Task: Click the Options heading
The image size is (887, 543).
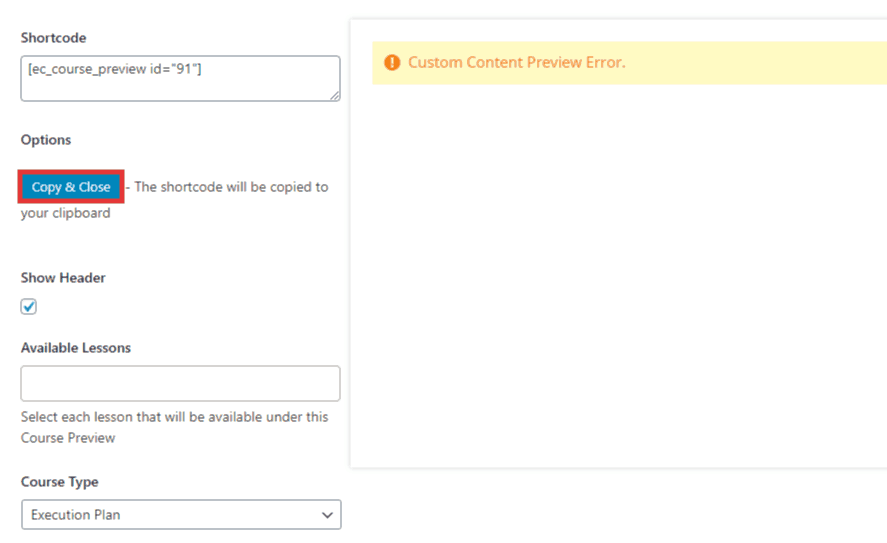Action: tap(46, 140)
